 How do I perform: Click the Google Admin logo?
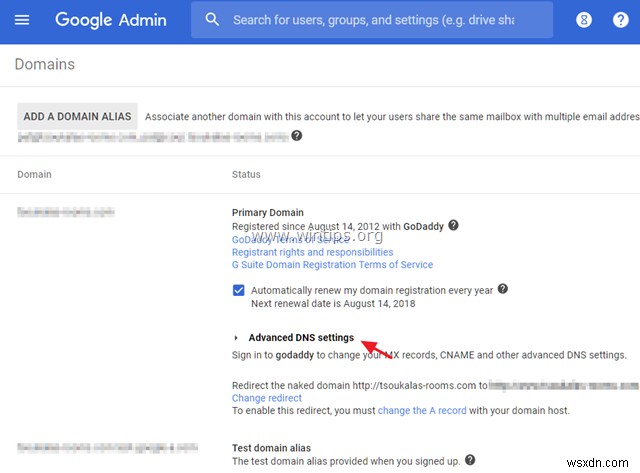(111, 20)
